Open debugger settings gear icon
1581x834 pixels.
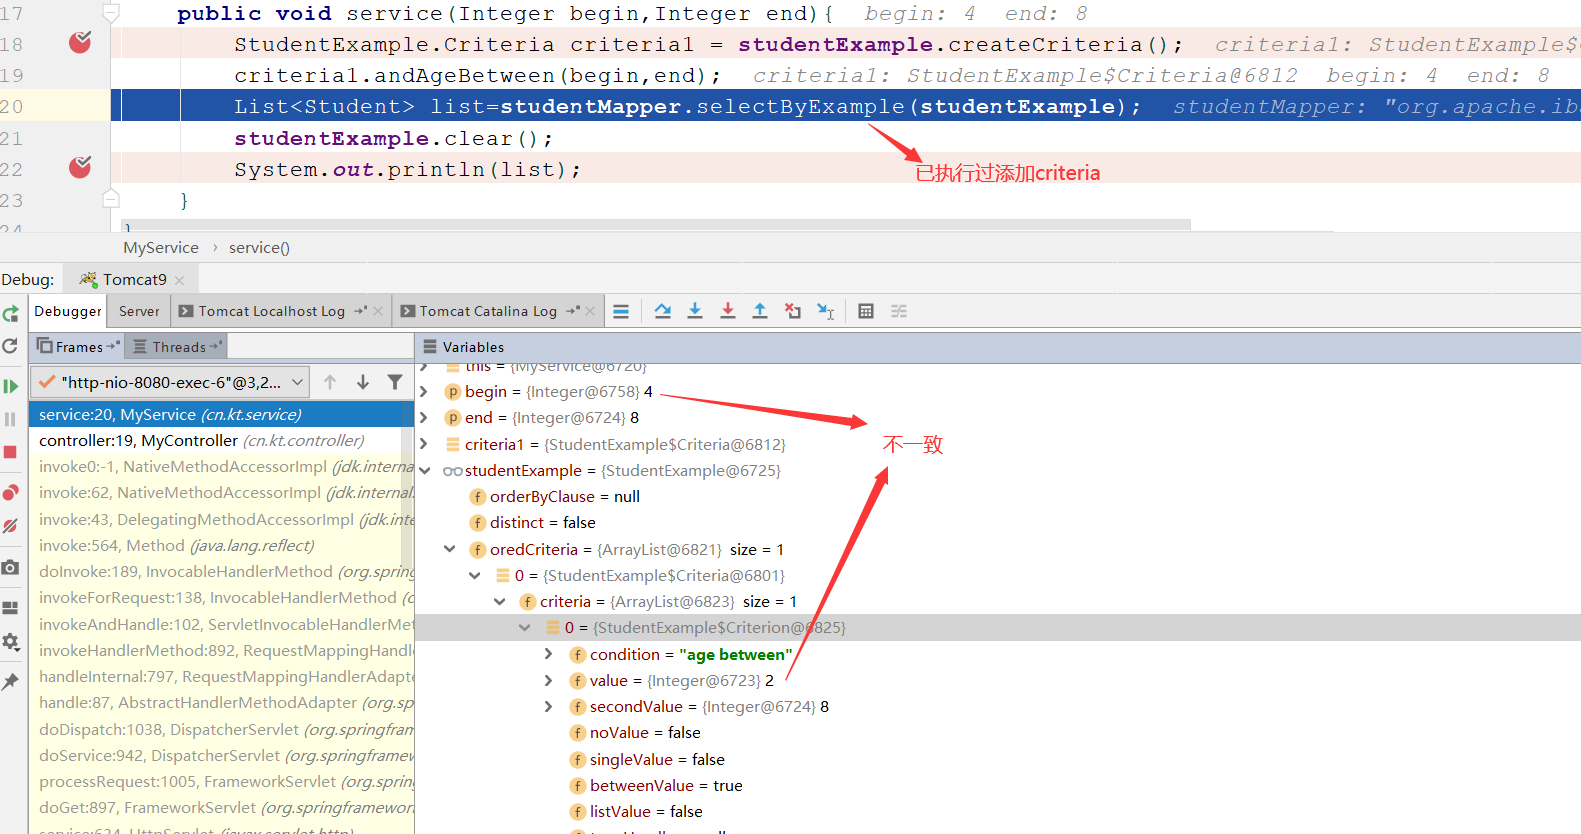tap(11, 641)
